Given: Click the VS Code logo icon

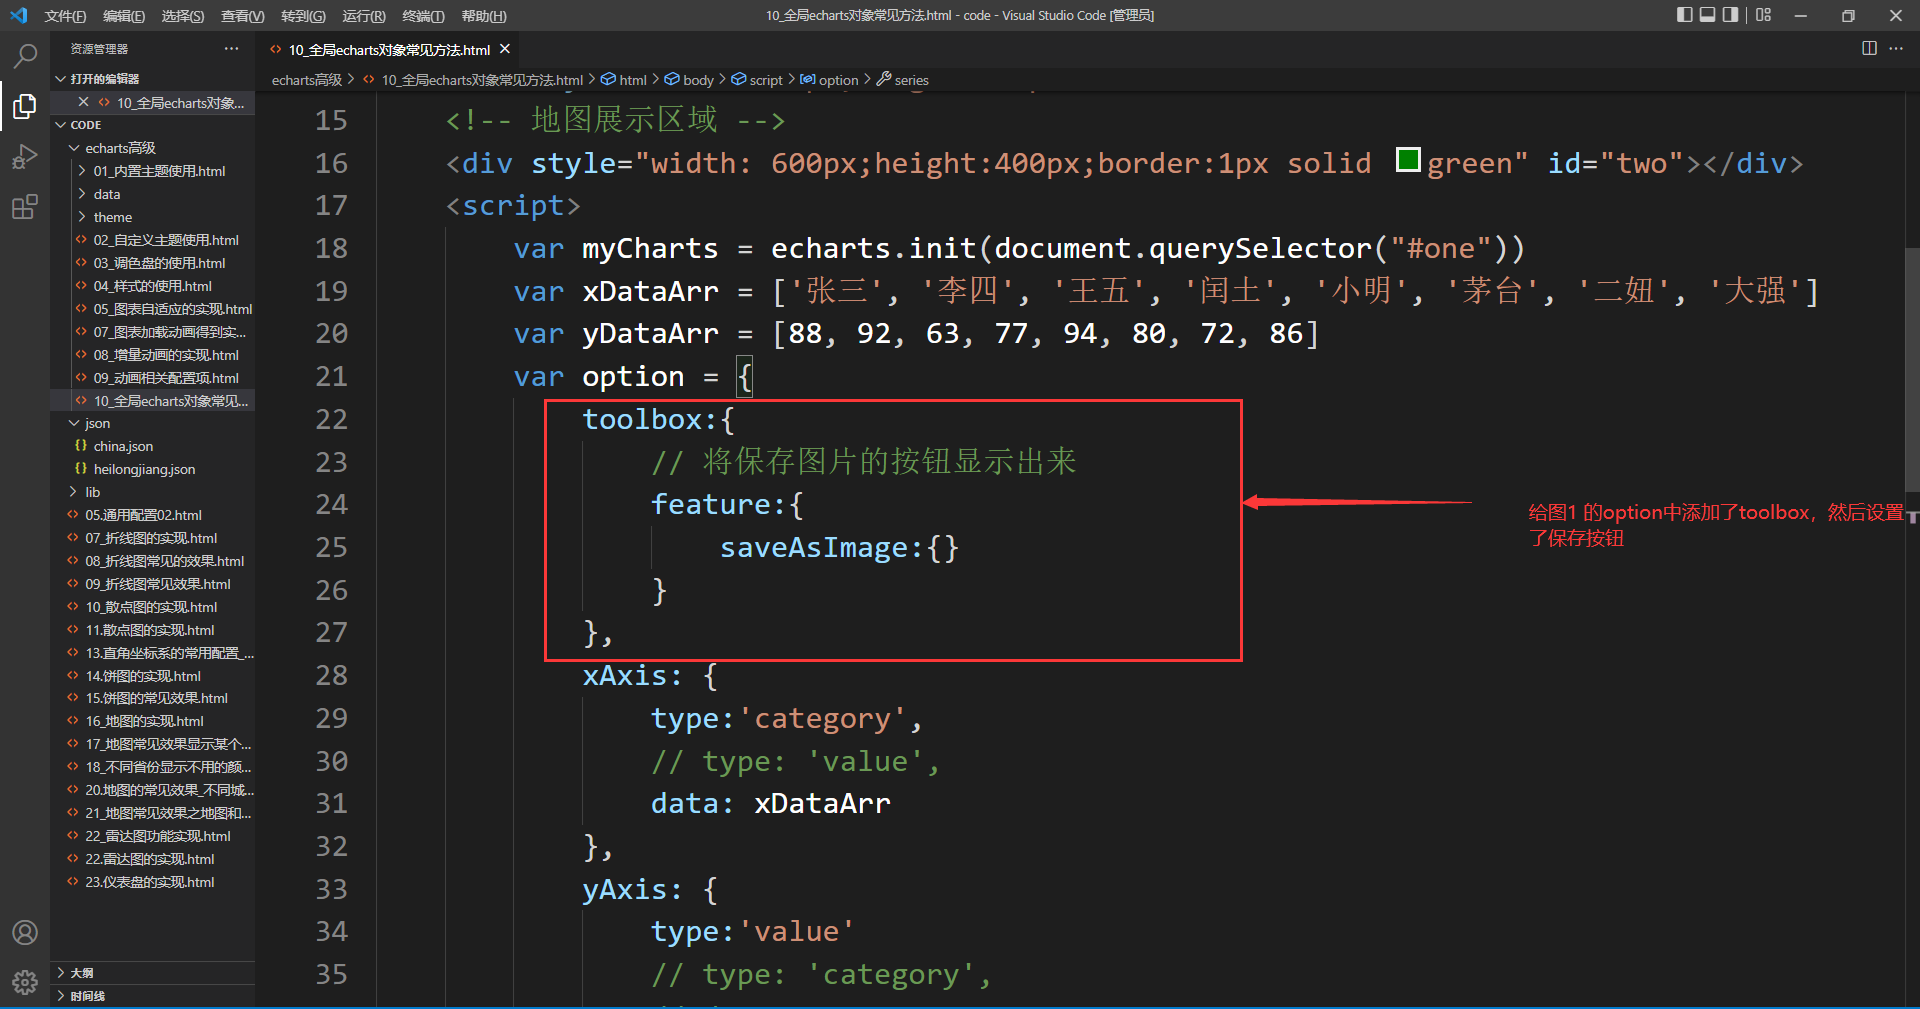Looking at the screenshot, I should point(19,15).
